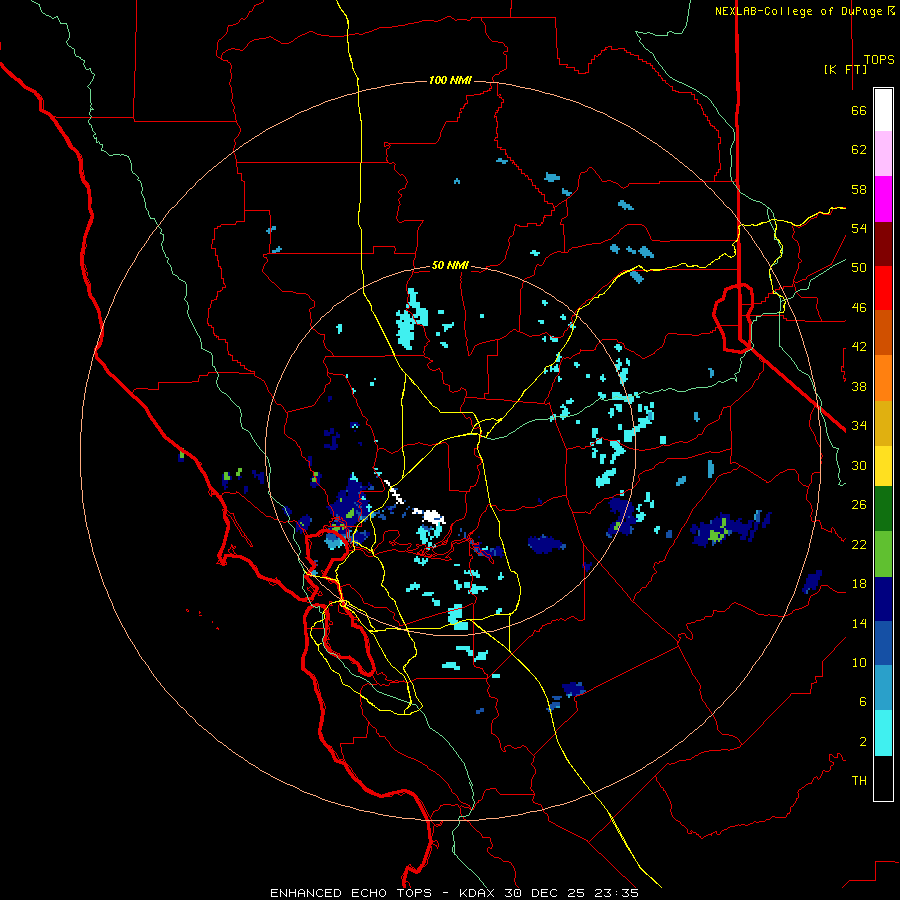The image size is (900, 900).
Task: Click the '26' legend value
Action: (x=859, y=505)
